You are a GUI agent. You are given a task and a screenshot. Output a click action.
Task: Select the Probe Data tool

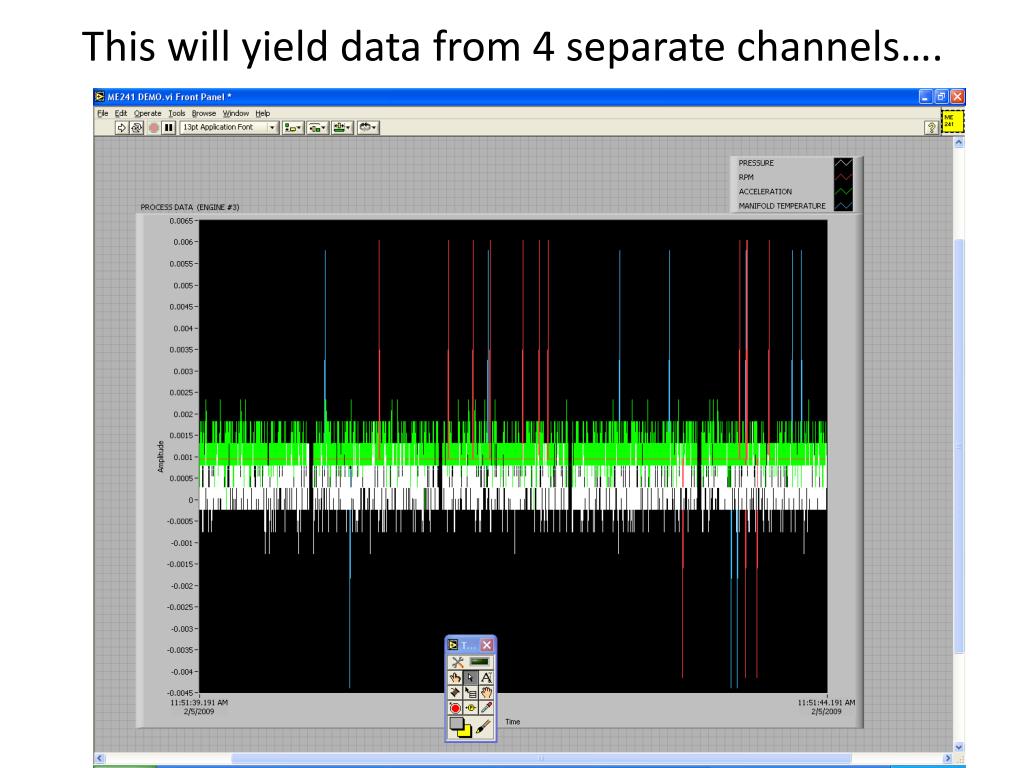pyautogui.click(x=470, y=708)
